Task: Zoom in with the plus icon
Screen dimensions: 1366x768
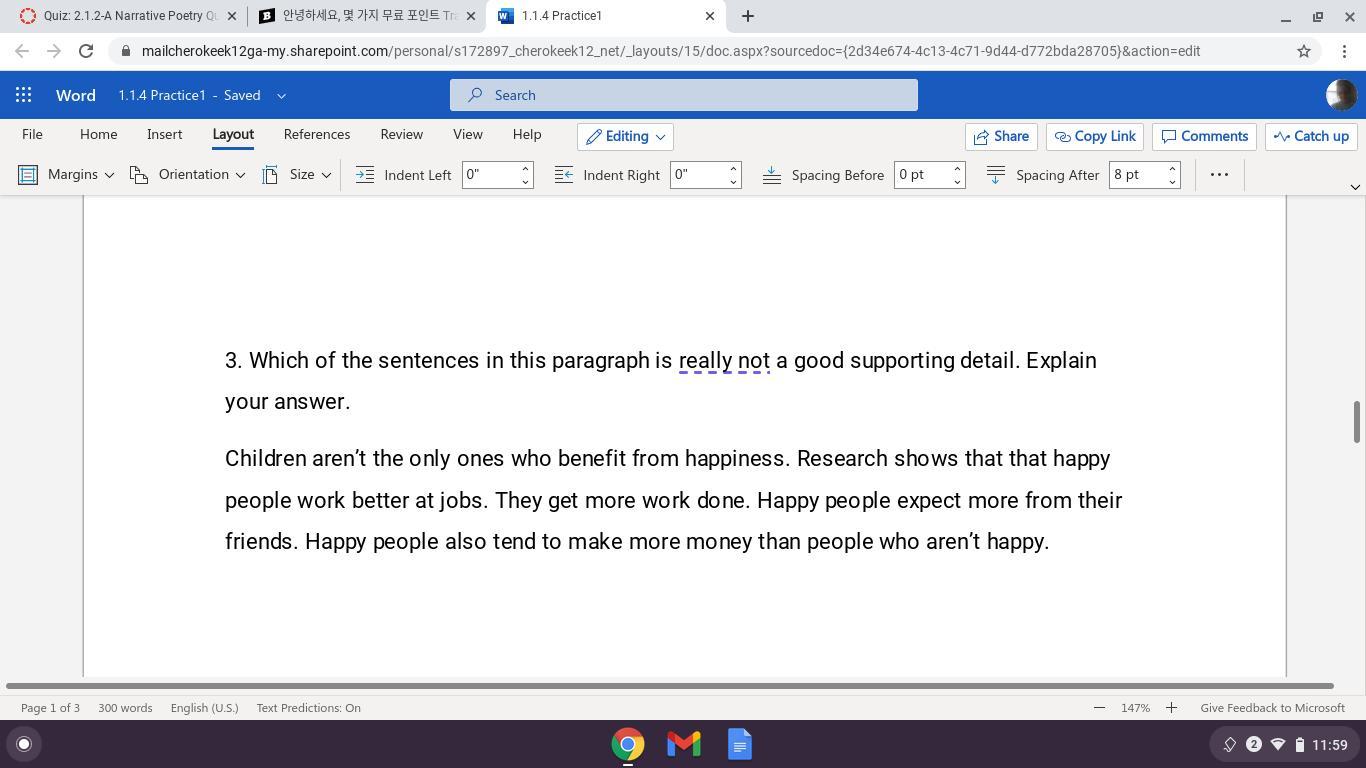Action: [1171, 708]
